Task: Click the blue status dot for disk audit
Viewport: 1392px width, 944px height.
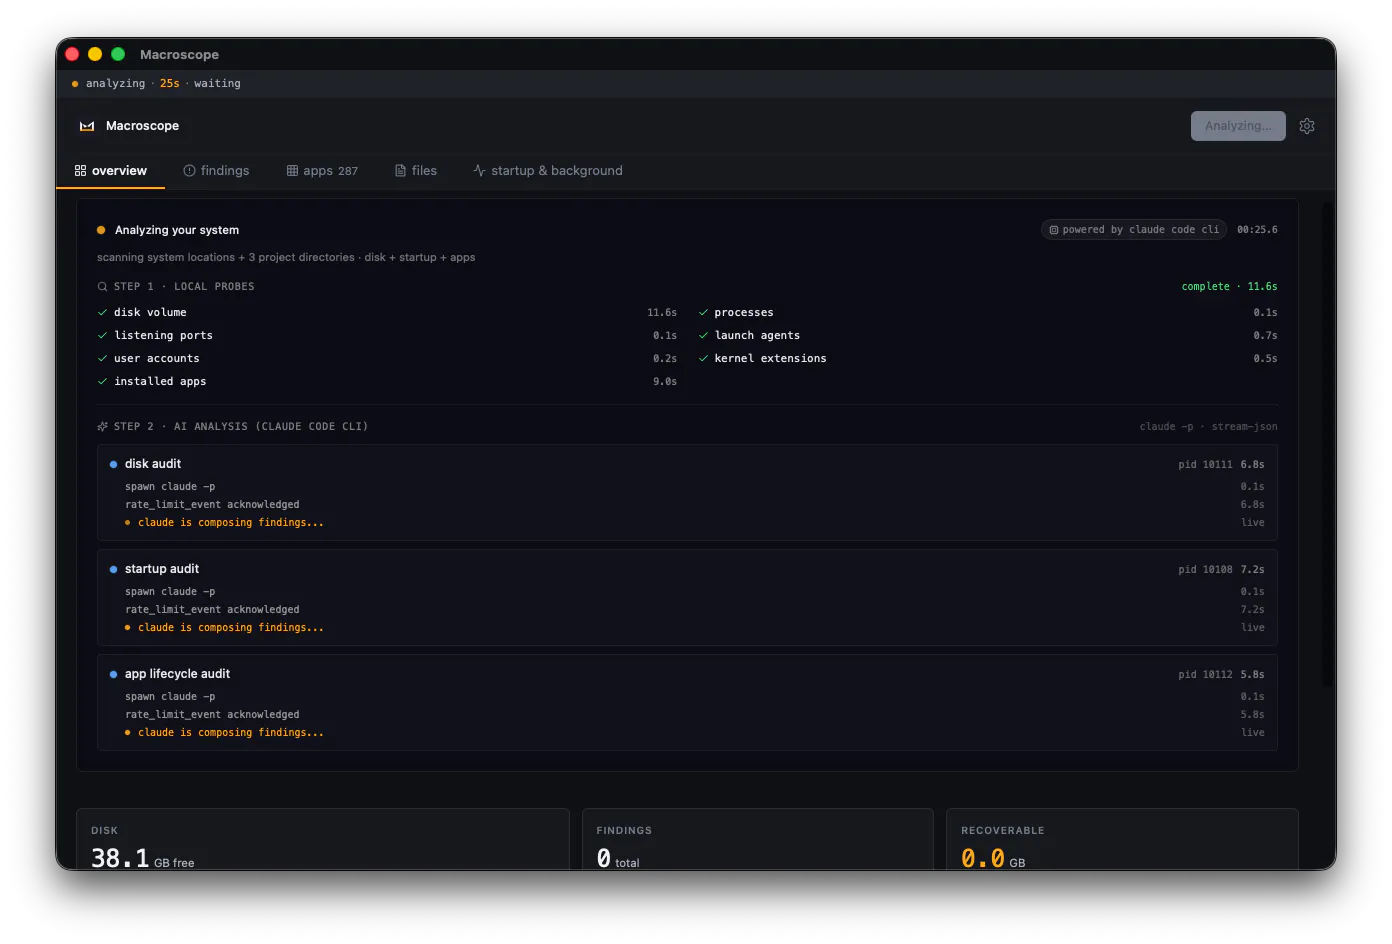Action: pos(113,465)
